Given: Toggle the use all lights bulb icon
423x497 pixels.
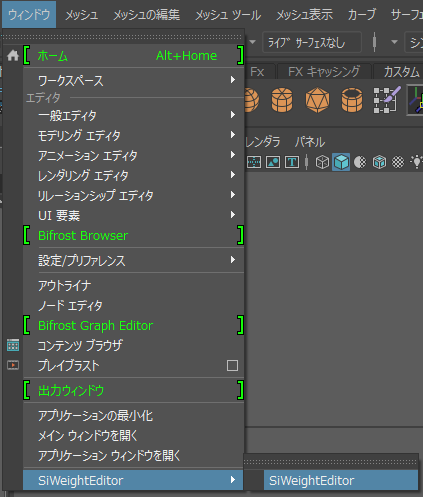Looking at the screenshot, I should point(417,162).
